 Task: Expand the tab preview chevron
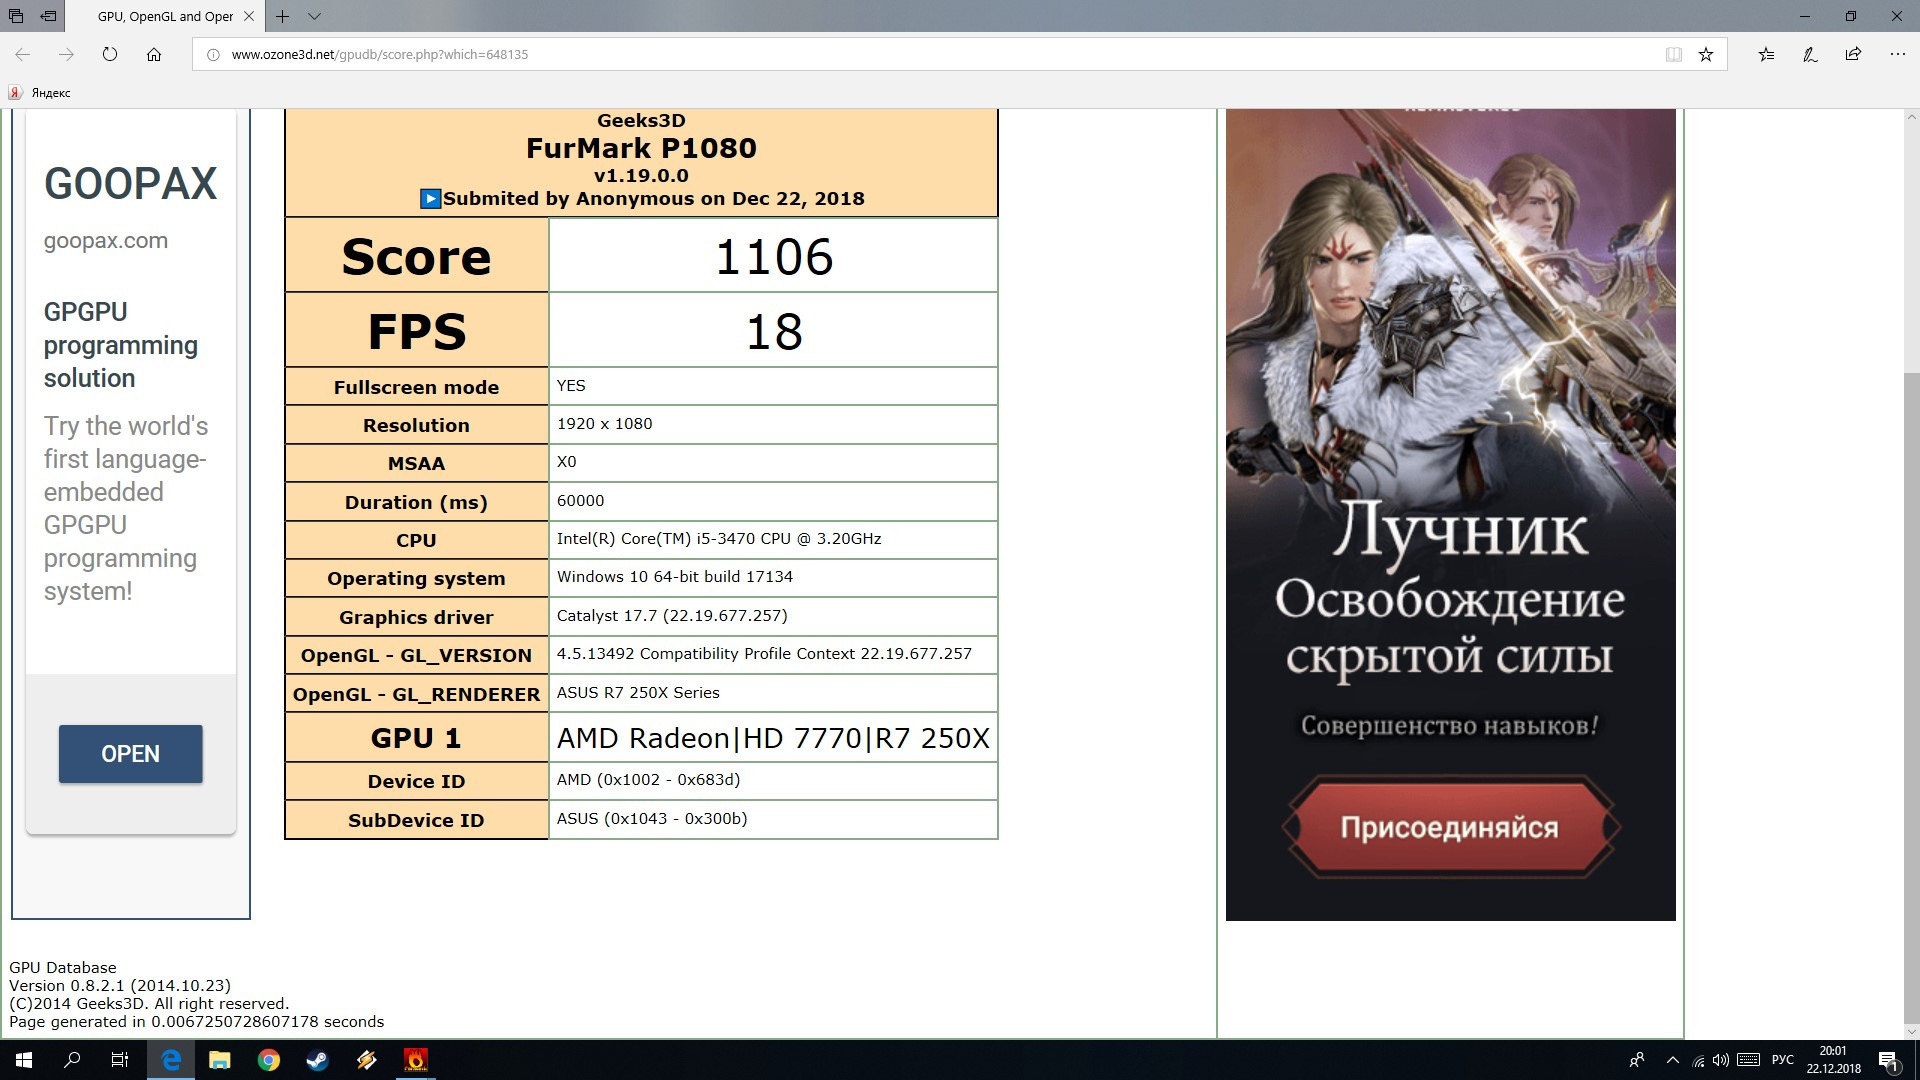314,16
